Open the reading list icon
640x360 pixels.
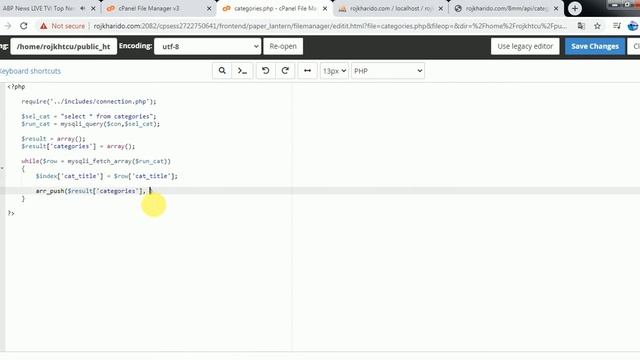(x=617, y=26)
